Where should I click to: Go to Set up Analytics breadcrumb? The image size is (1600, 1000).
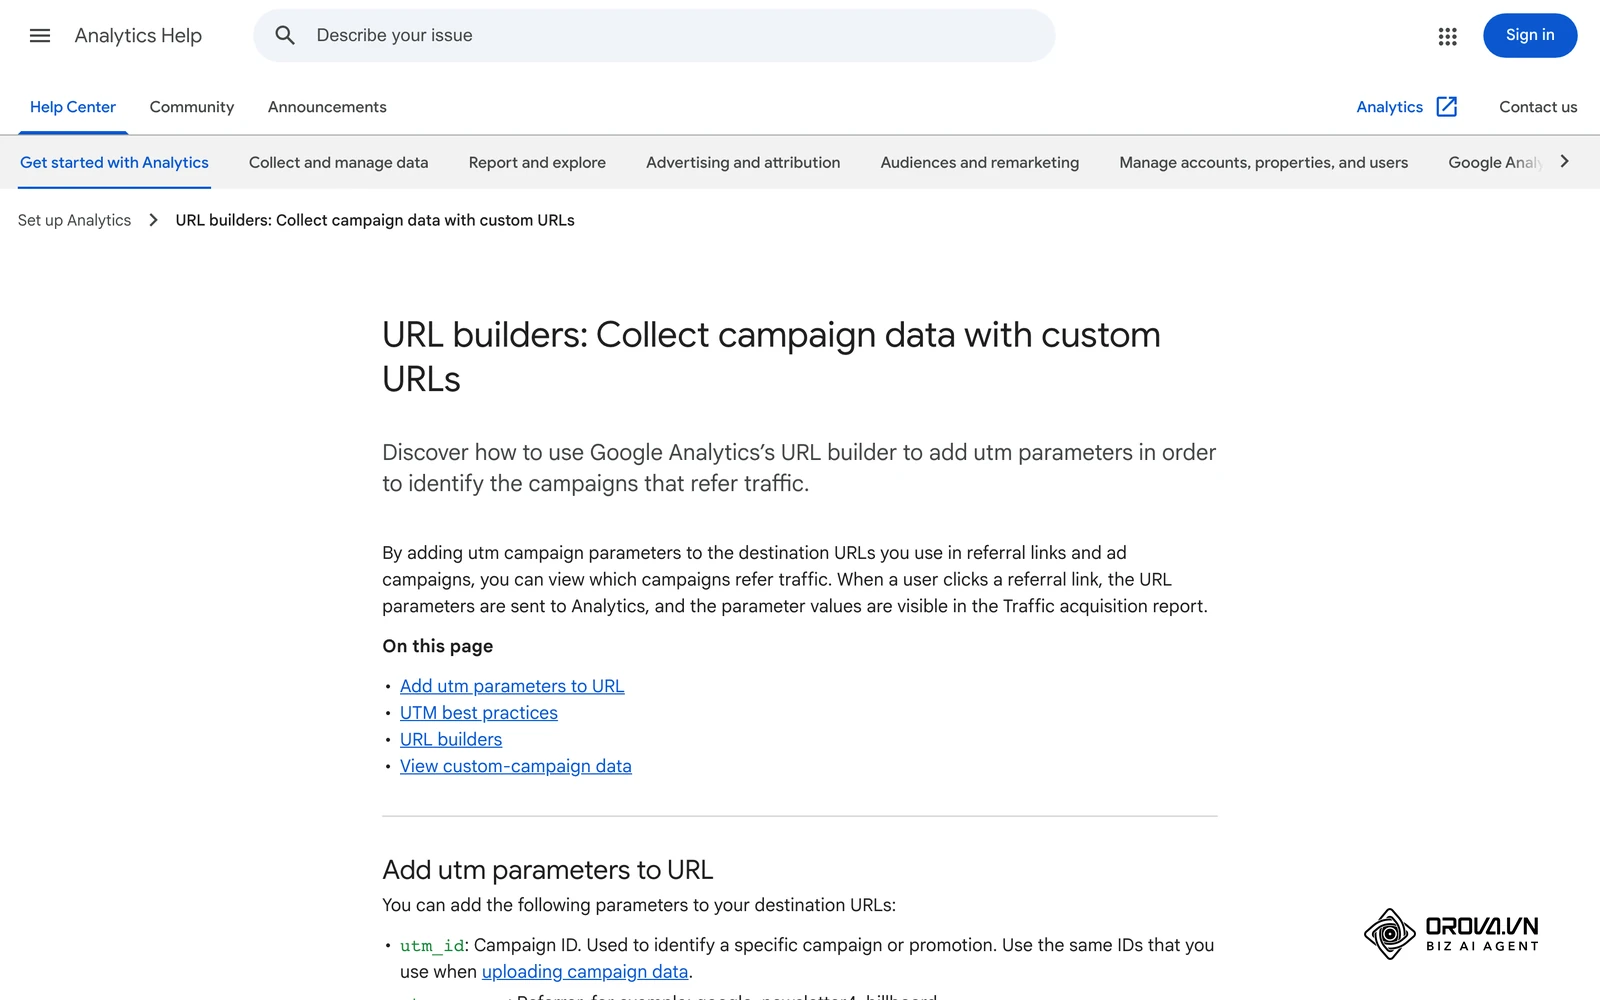(x=74, y=220)
